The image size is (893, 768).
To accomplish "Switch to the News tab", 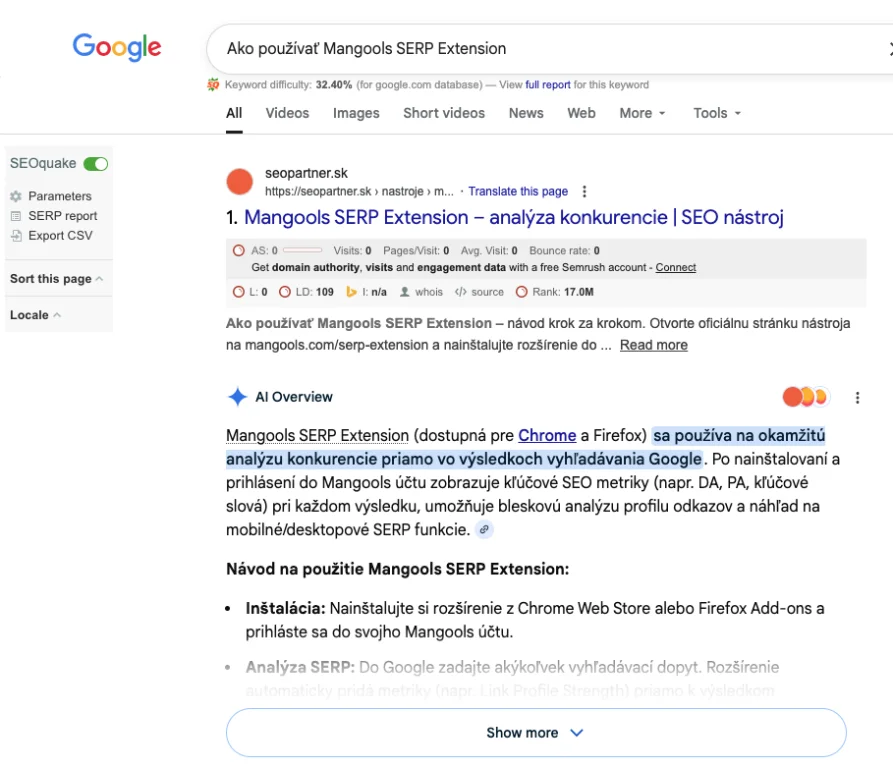I will (x=526, y=113).
